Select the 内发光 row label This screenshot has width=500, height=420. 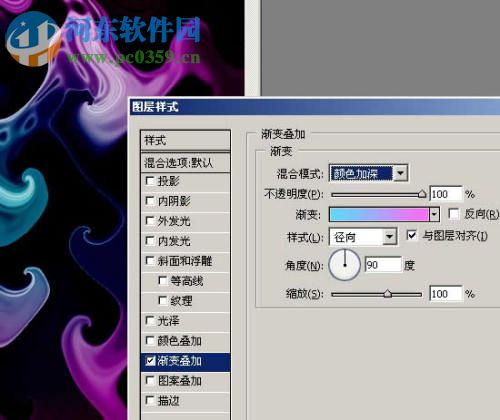pos(174,241)
